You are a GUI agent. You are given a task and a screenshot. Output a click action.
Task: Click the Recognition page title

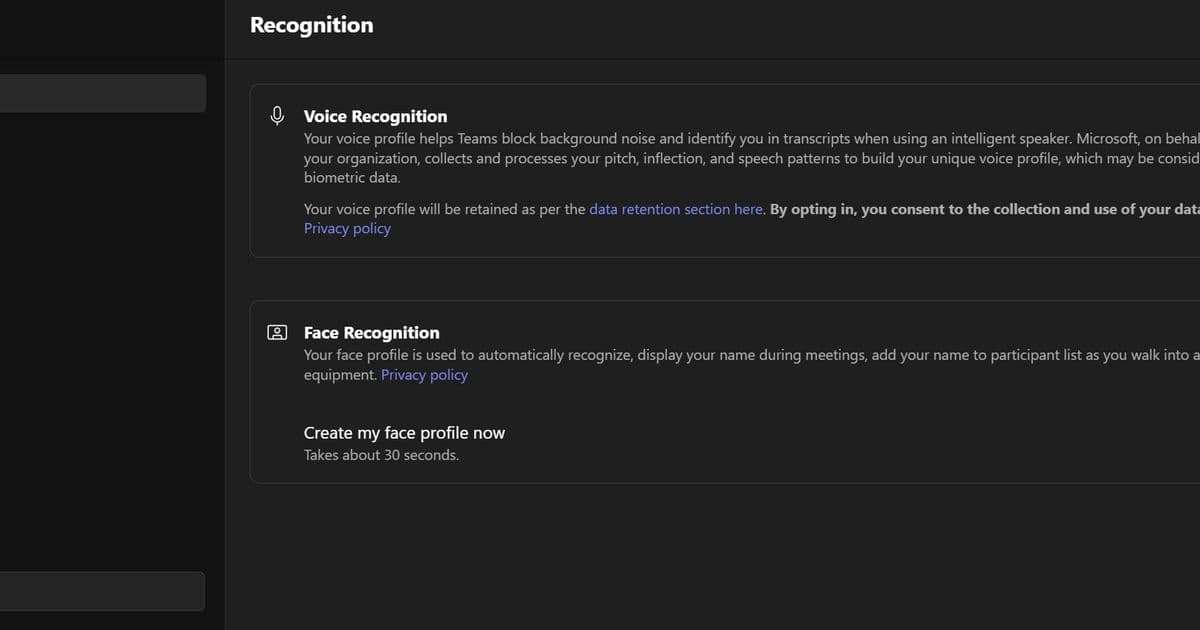point(311,25)
